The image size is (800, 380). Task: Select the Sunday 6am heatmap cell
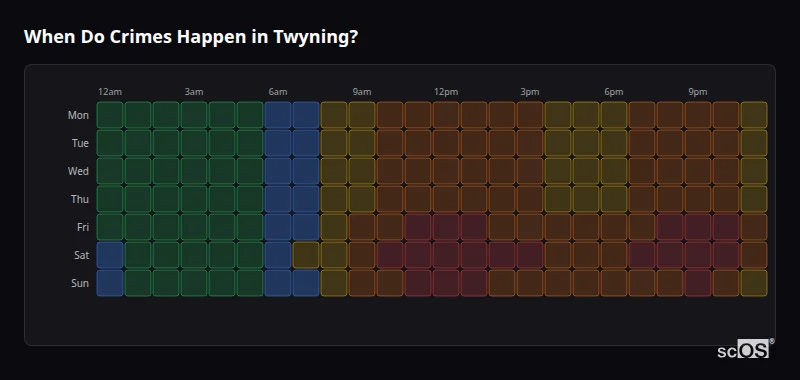point(278,283)
